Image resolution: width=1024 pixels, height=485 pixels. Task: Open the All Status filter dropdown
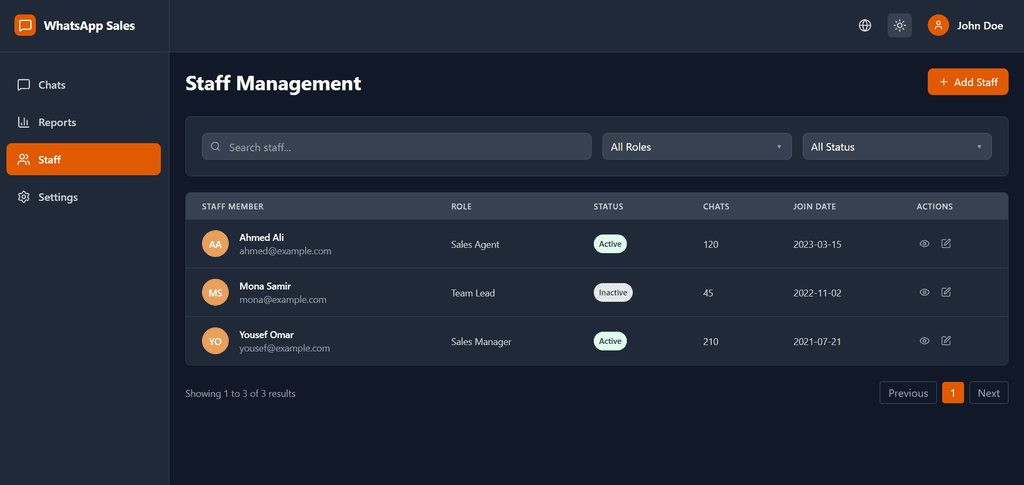(x=896, y=147)
